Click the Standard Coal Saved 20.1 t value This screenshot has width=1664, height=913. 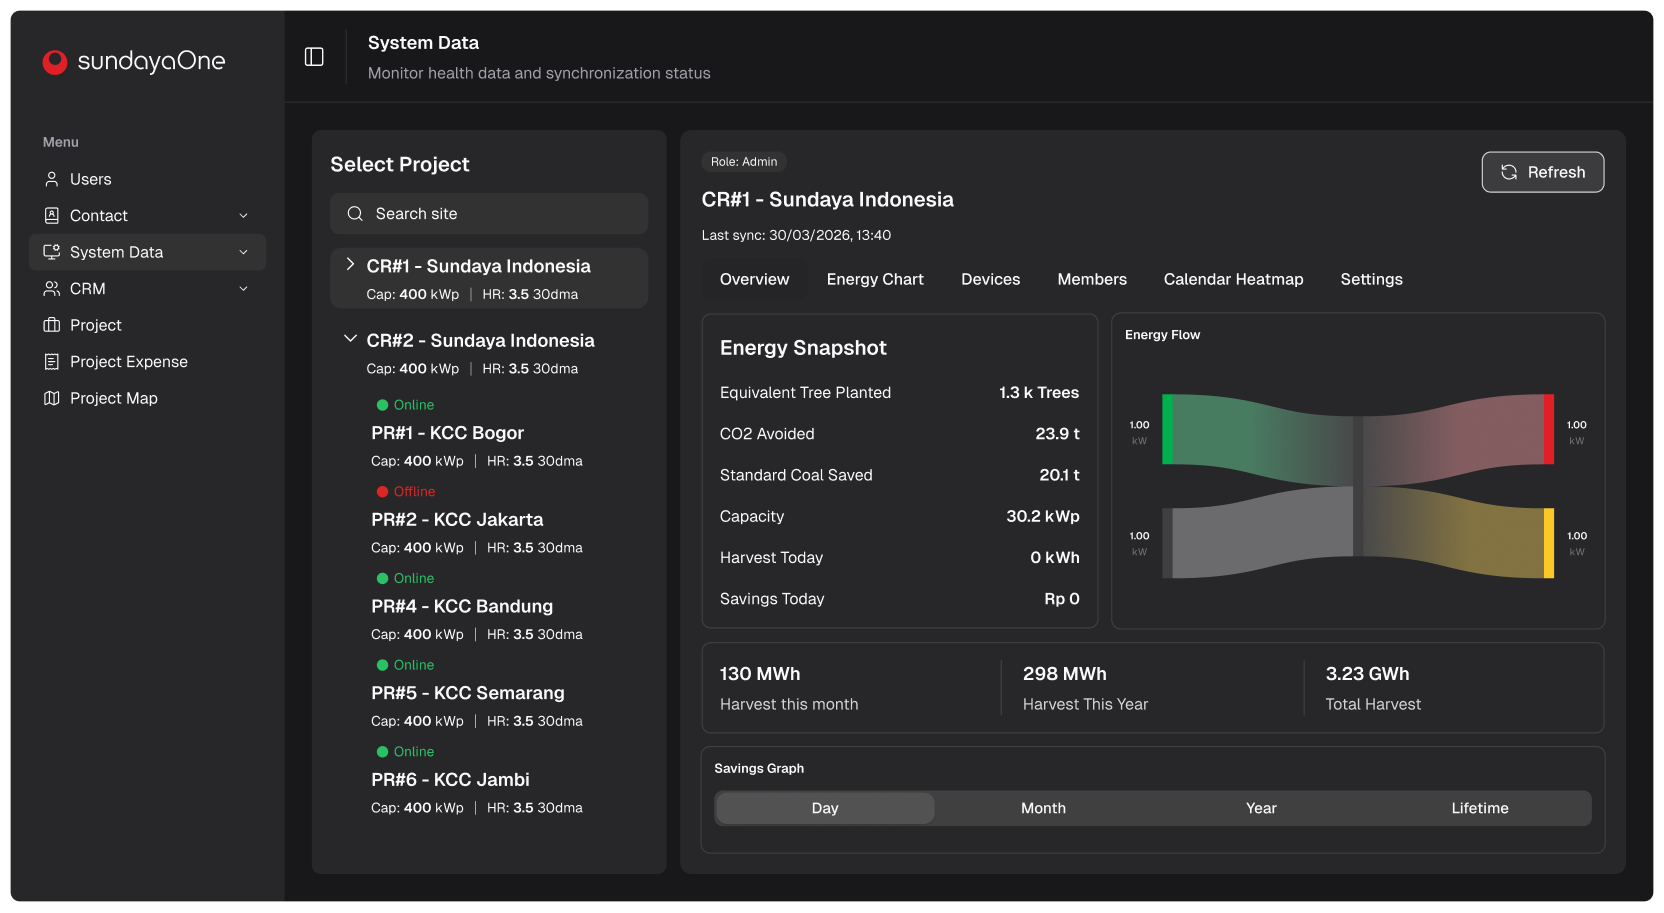tap(1059, 475)
